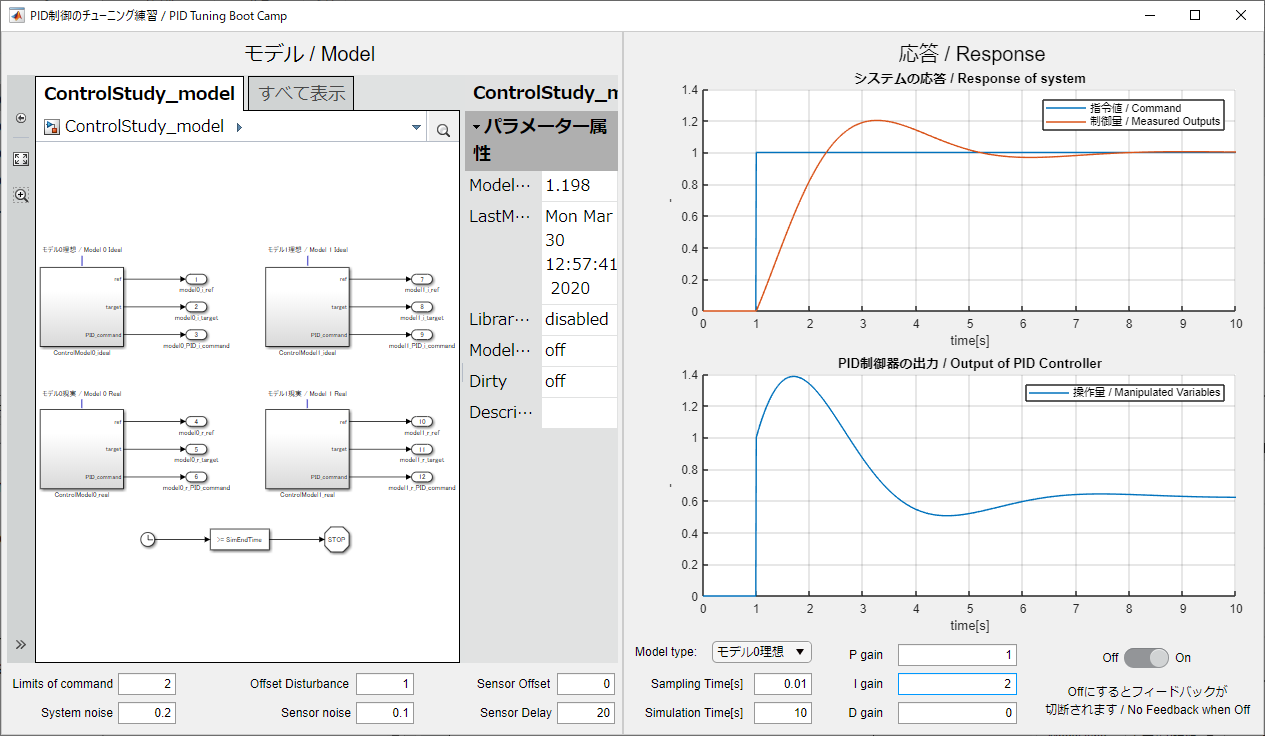The height and width of the screenshot is (736, 1265).
Task: Toggle the feedback Off/On switch
Action: (1146, 657)
